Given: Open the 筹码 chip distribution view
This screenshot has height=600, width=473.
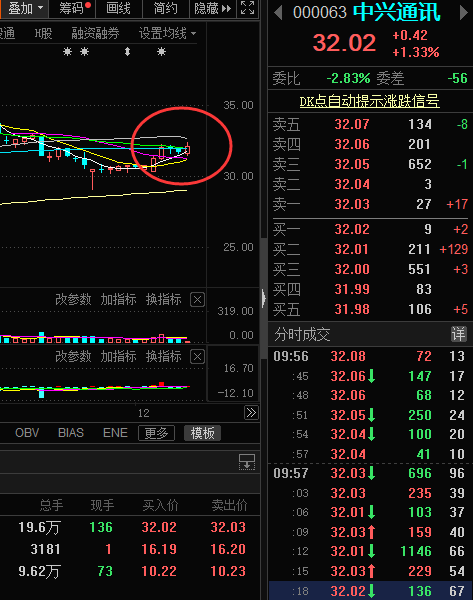Looking at the screenshot, I should click(x=72, y=8).
